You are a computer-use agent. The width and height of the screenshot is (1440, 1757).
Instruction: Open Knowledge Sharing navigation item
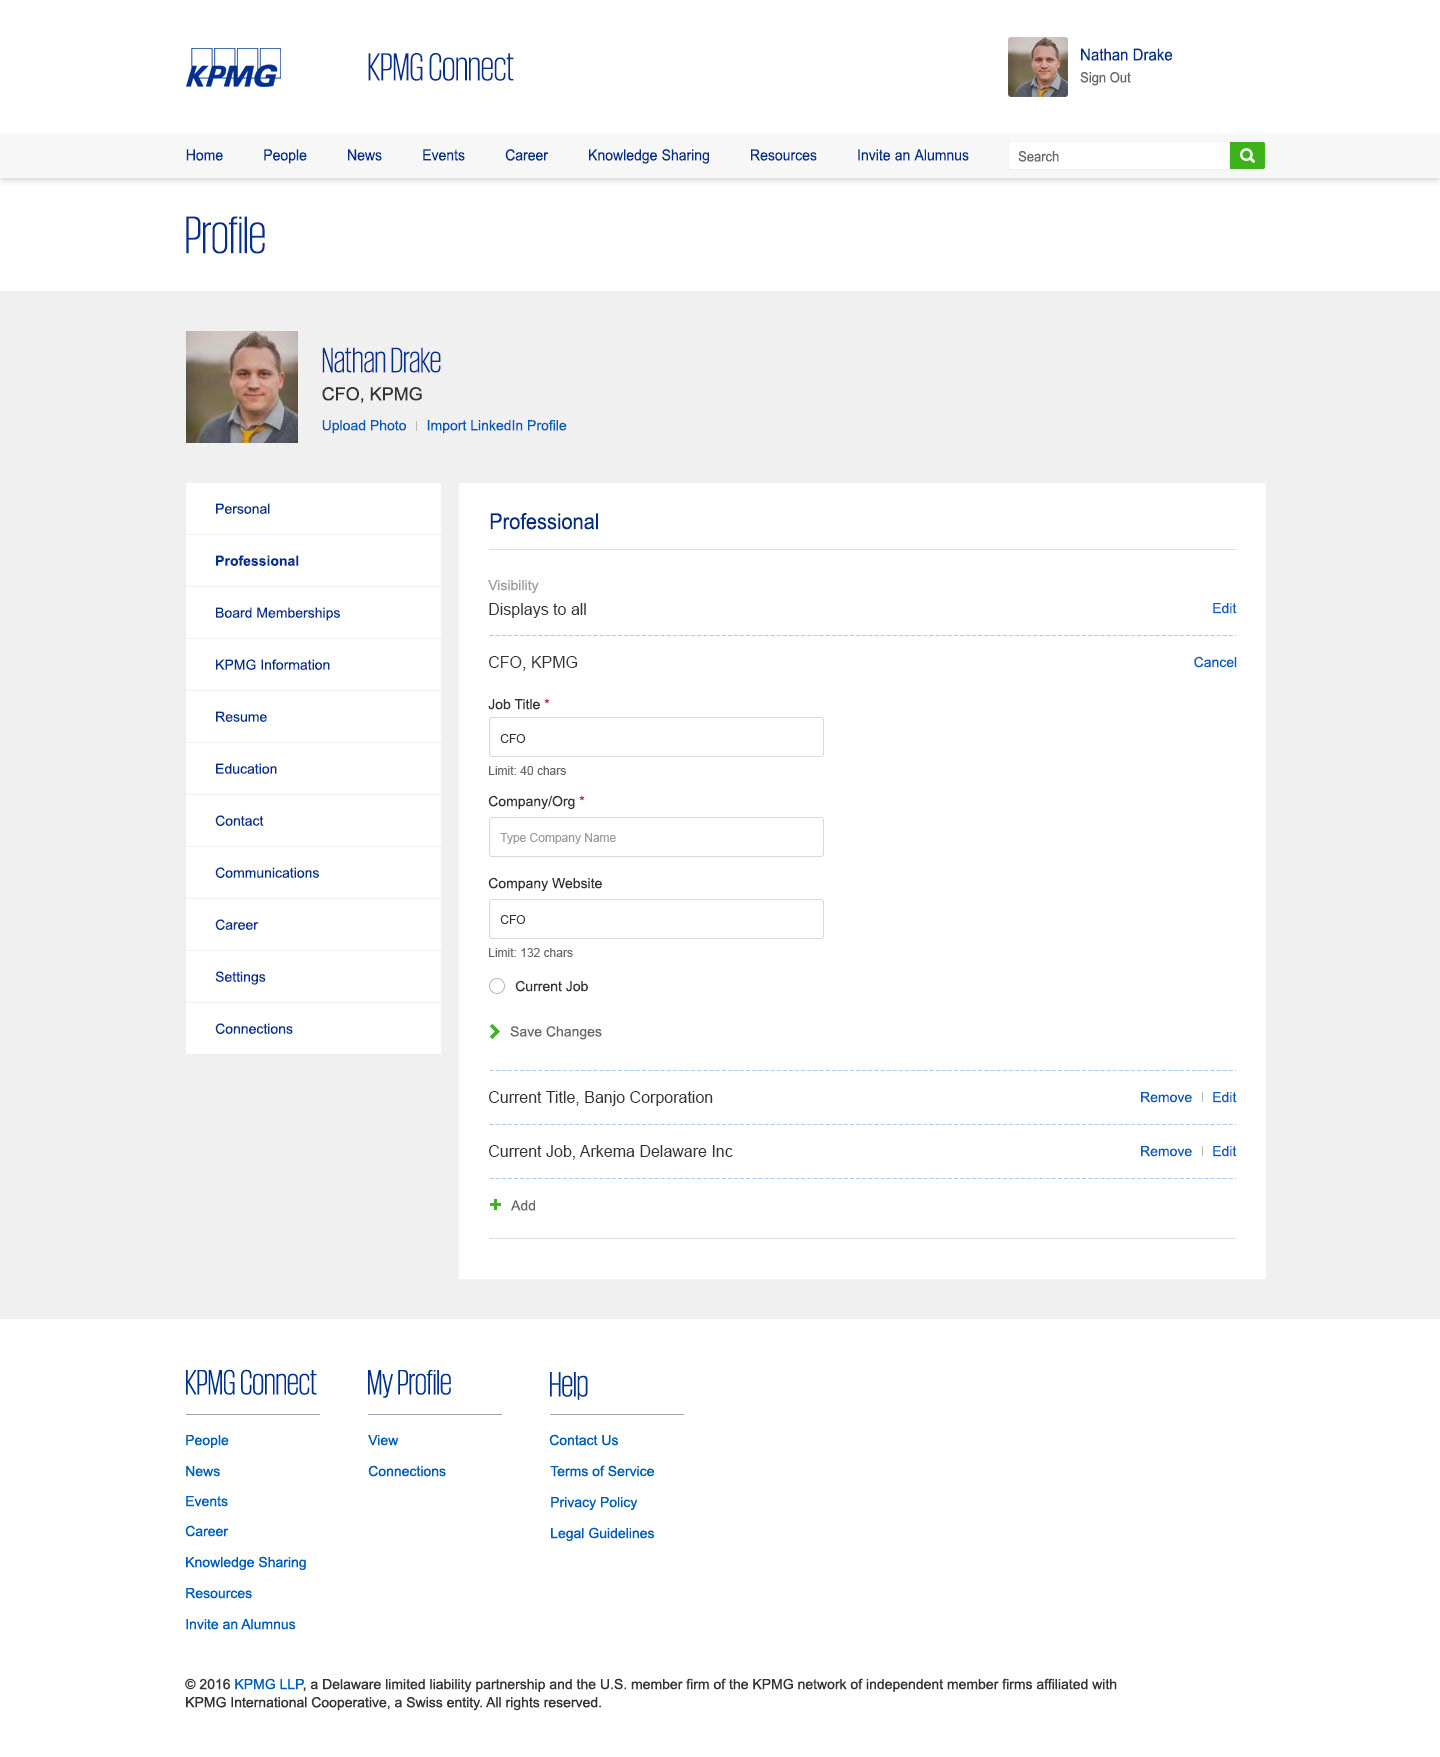pos(649,156)
